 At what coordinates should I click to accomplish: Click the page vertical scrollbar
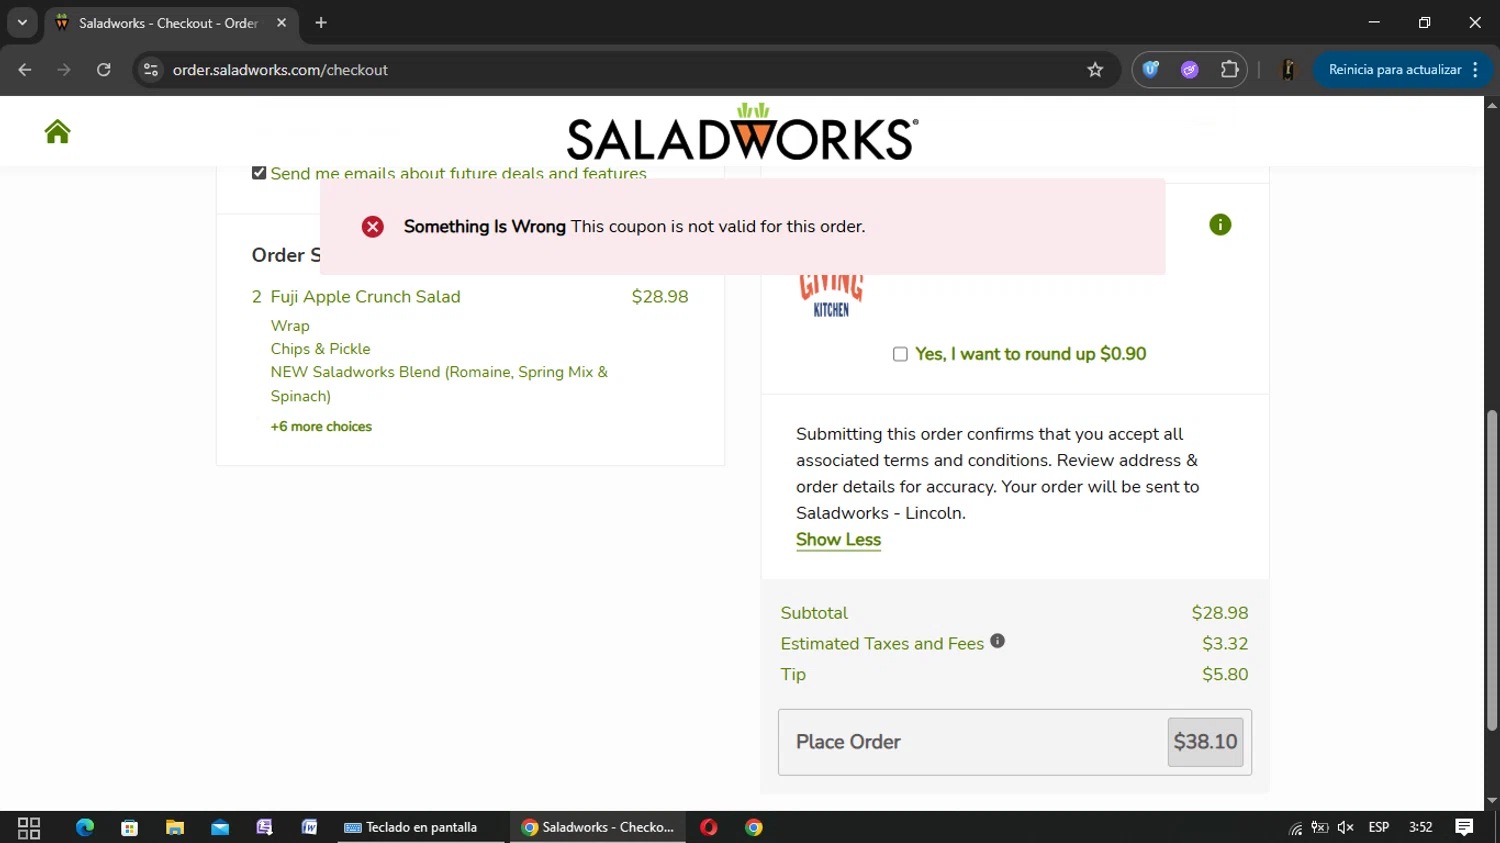(1491, 570)
